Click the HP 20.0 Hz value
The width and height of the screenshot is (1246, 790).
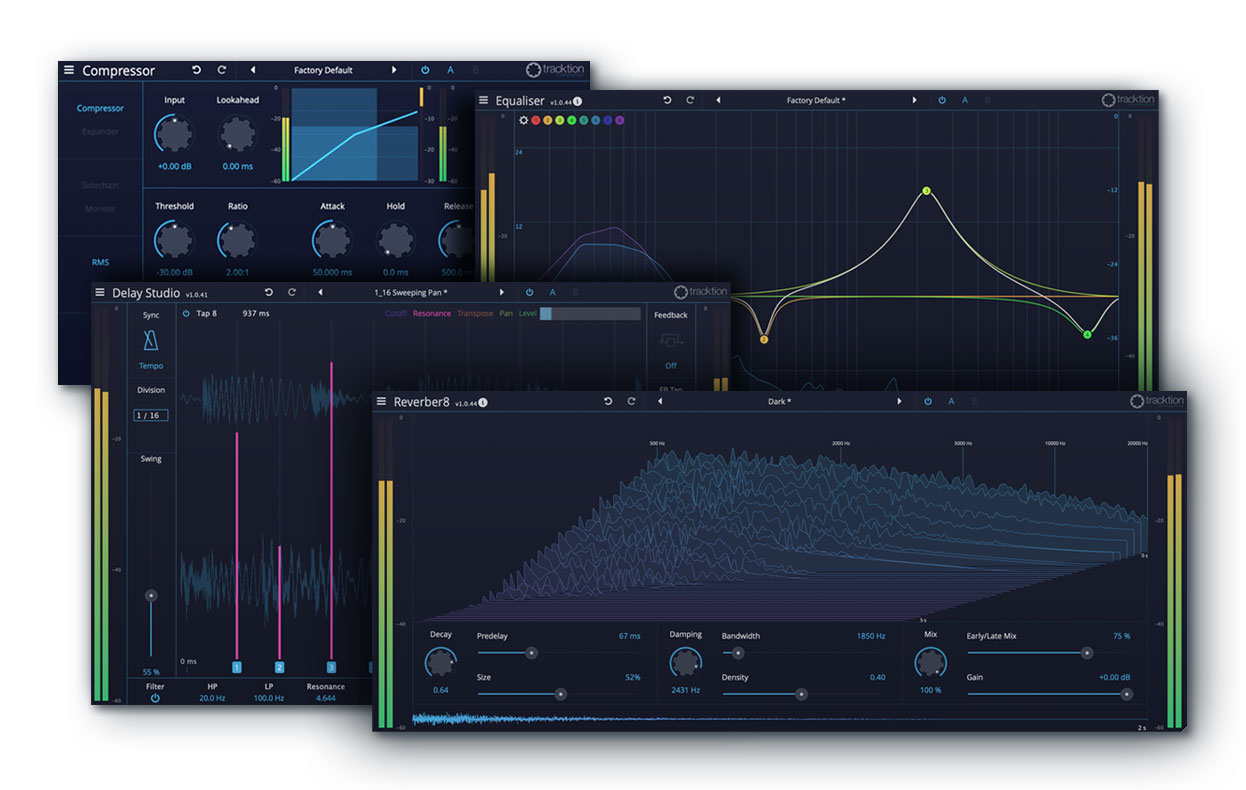point(212,698)
